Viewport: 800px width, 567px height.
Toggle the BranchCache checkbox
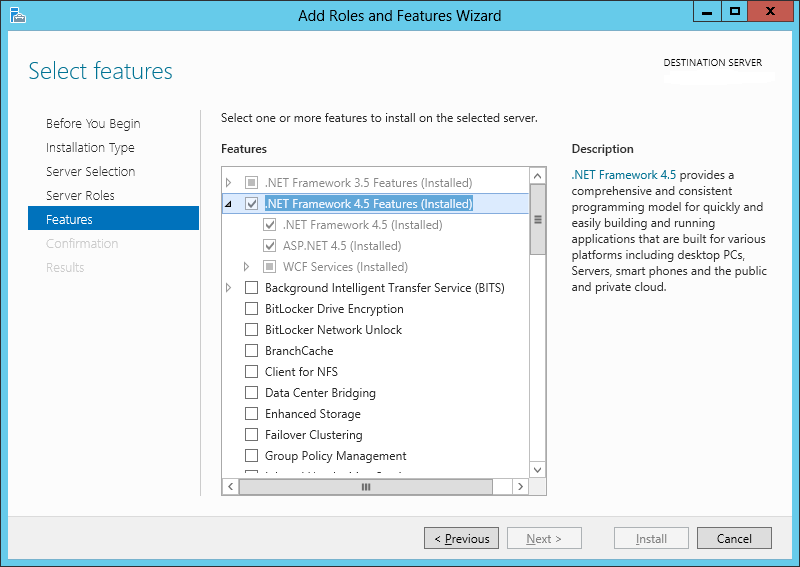pos(252,351)
